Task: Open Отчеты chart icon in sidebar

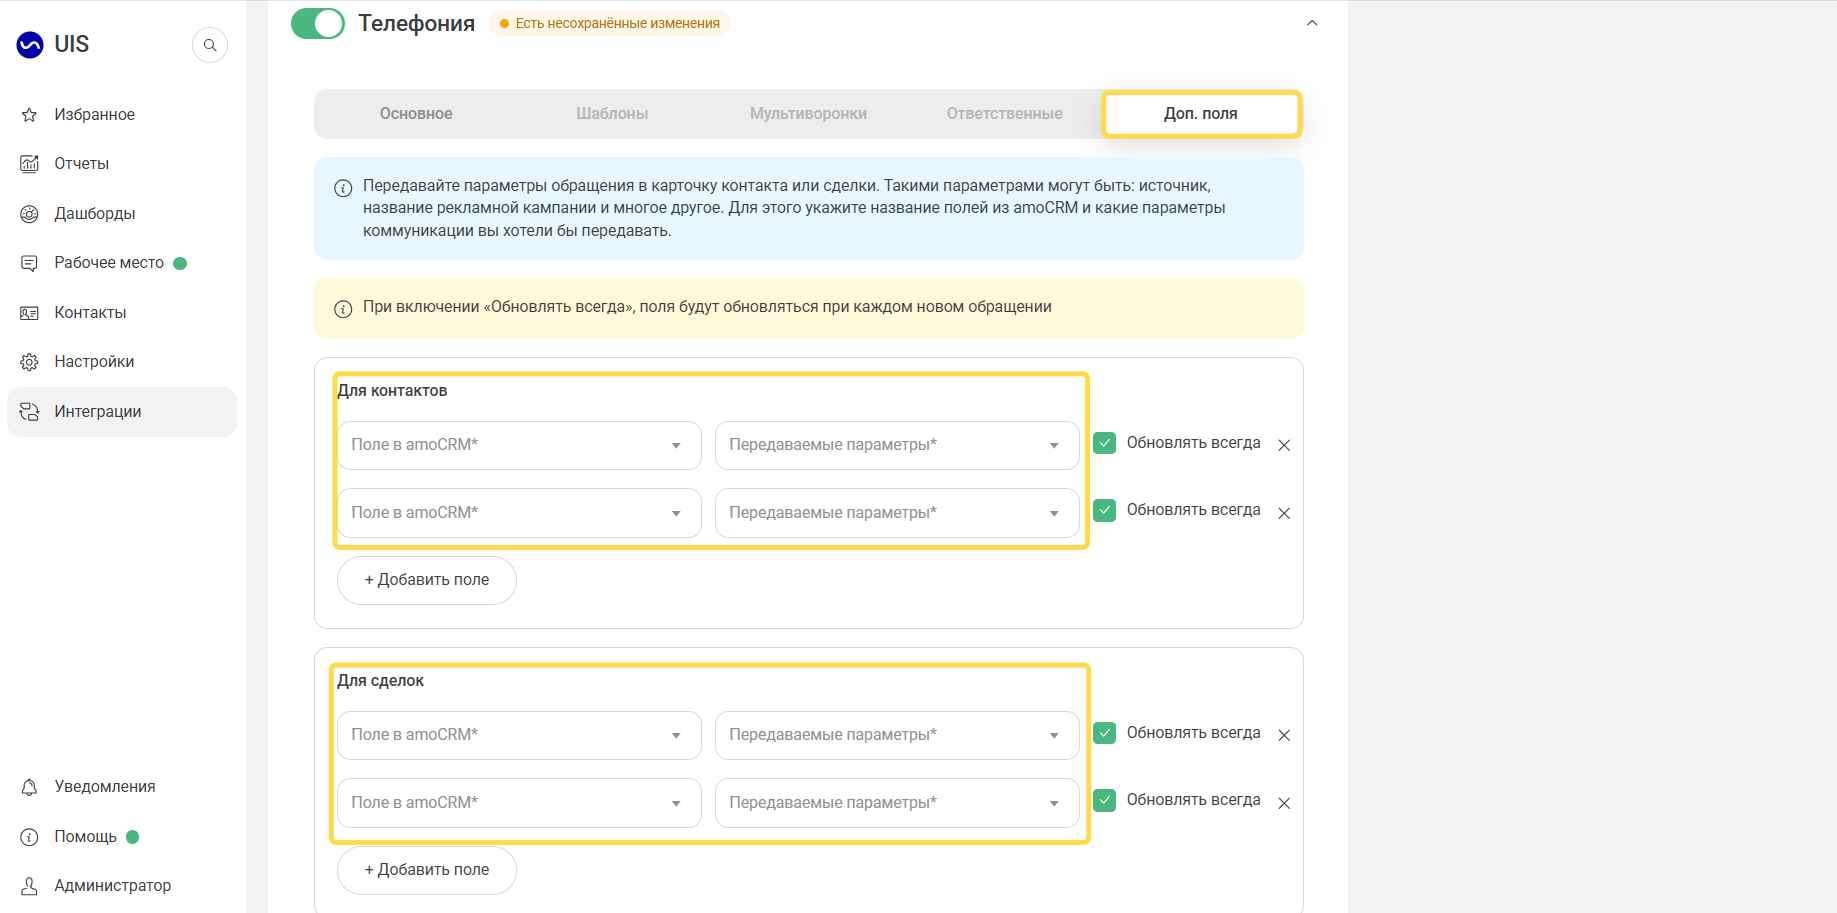Action: [x=30, y=164]
